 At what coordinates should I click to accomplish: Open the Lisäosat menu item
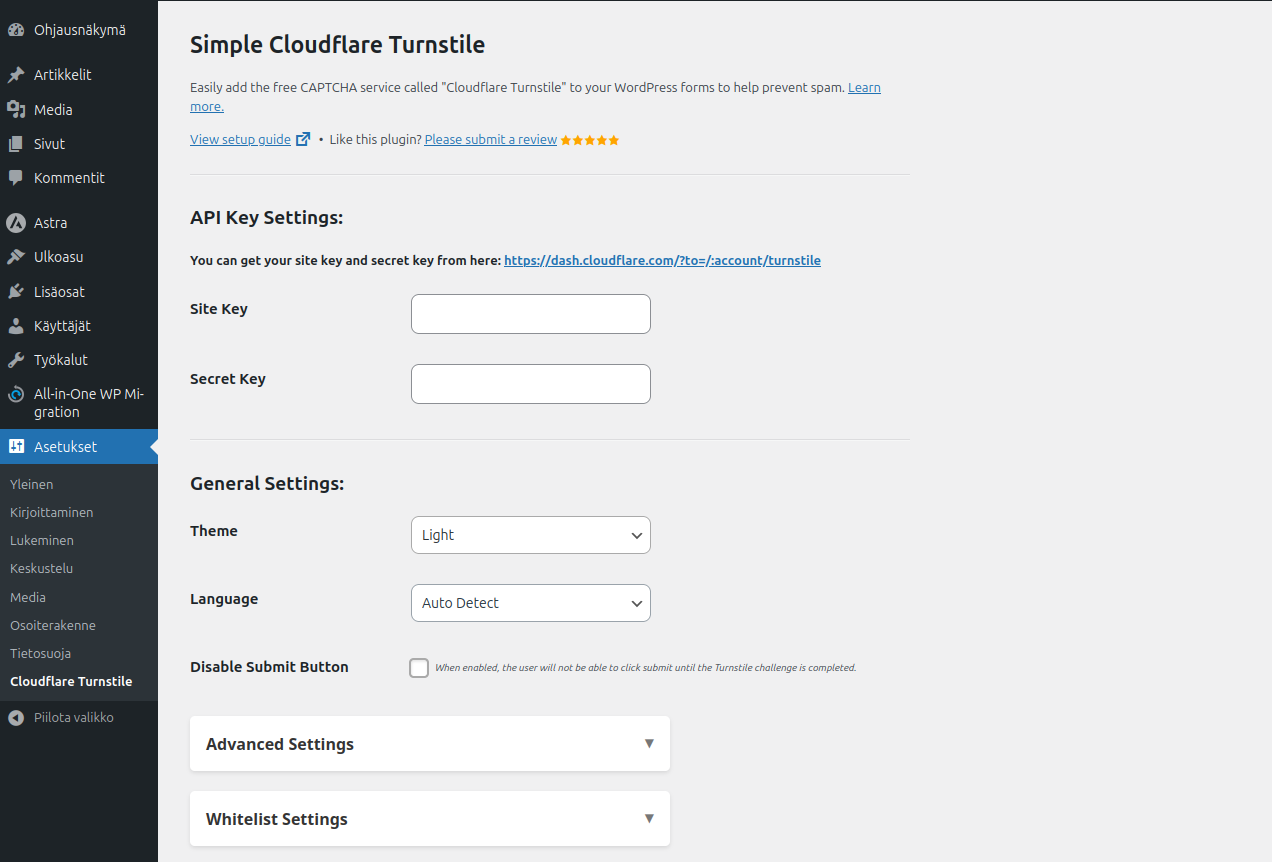pyautogui.click(x=79, y=292)
